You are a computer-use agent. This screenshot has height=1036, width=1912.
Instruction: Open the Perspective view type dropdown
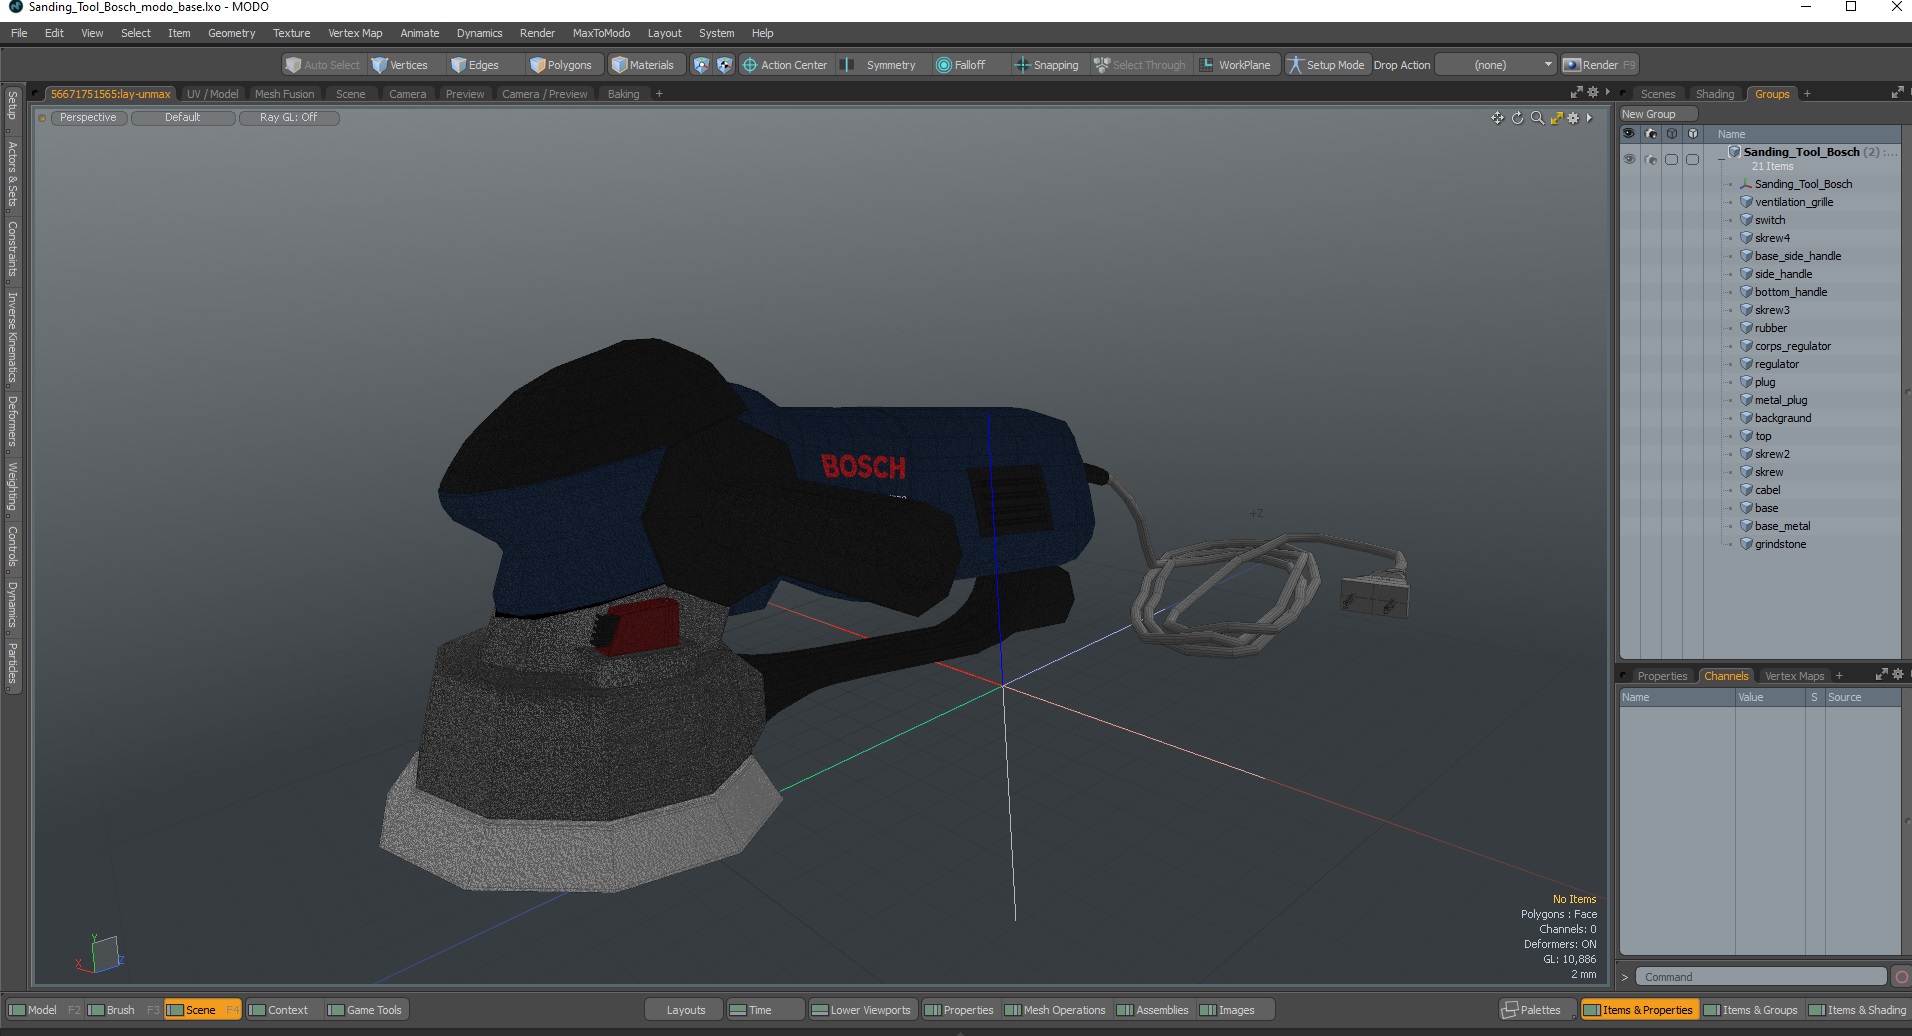click(x=88, y=118)
